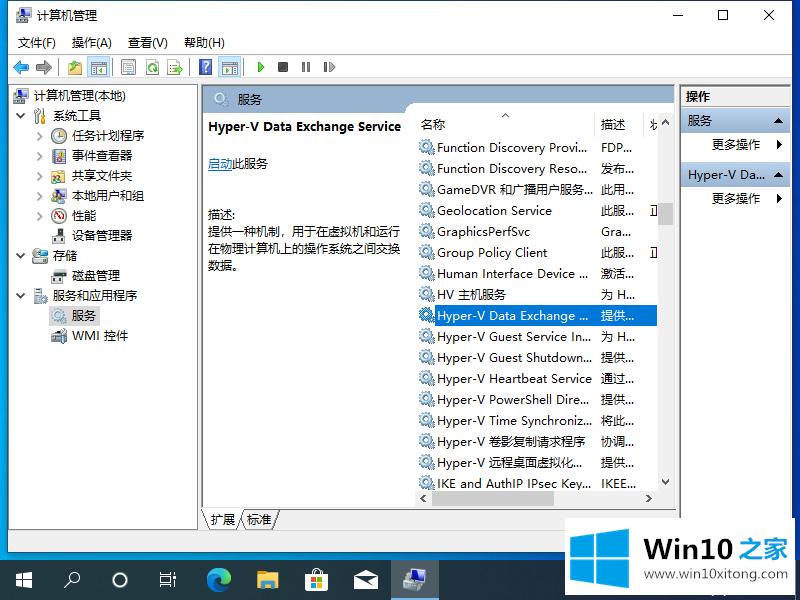
Task: Select WMI 控件 in the tree
Action: click(x=100, y=336)
